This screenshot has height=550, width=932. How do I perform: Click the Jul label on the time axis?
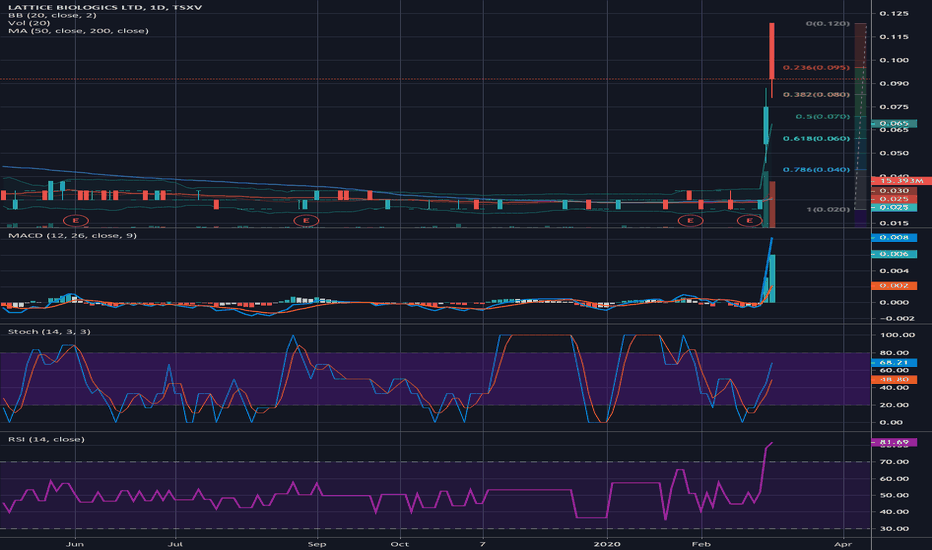pyautogui.click(x=175, y=544)
